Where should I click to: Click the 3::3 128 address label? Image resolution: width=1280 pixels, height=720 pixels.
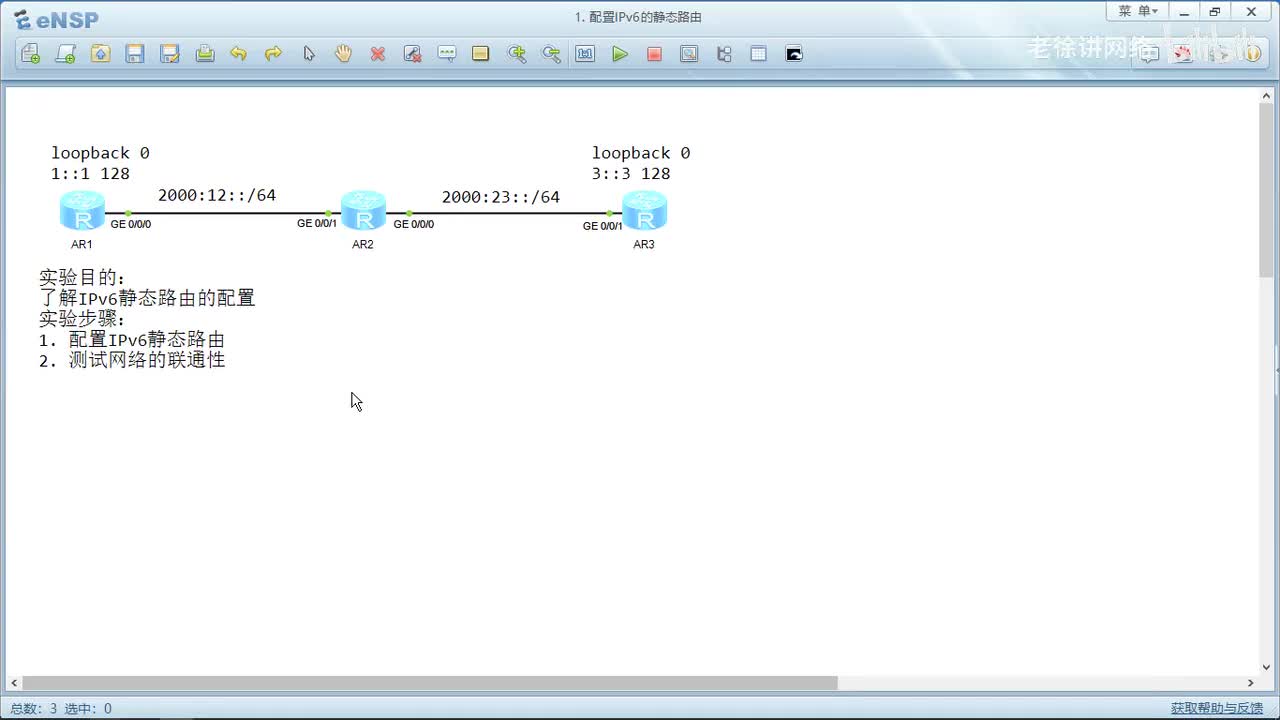click(x=631, y=174)
